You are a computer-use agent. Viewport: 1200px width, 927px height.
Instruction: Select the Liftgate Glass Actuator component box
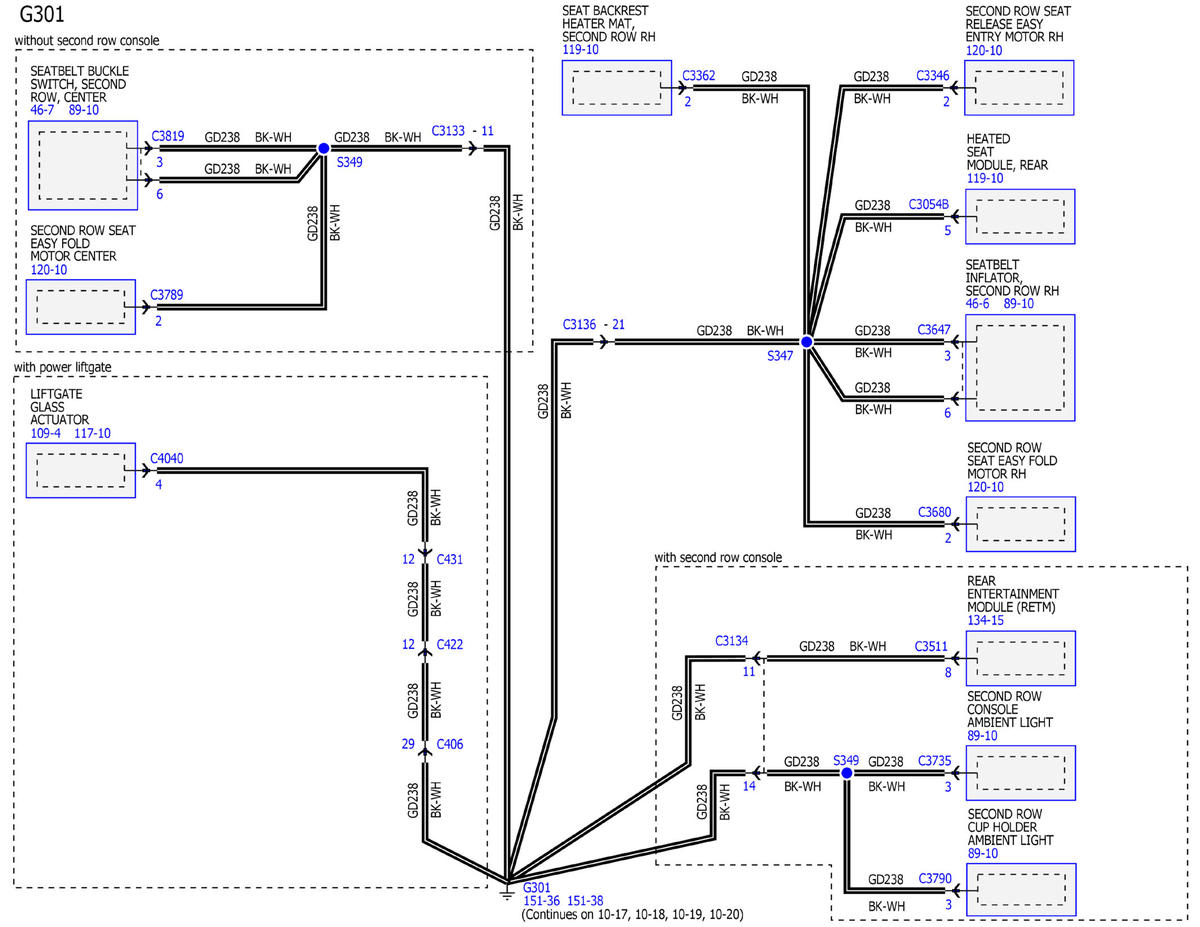81,470
